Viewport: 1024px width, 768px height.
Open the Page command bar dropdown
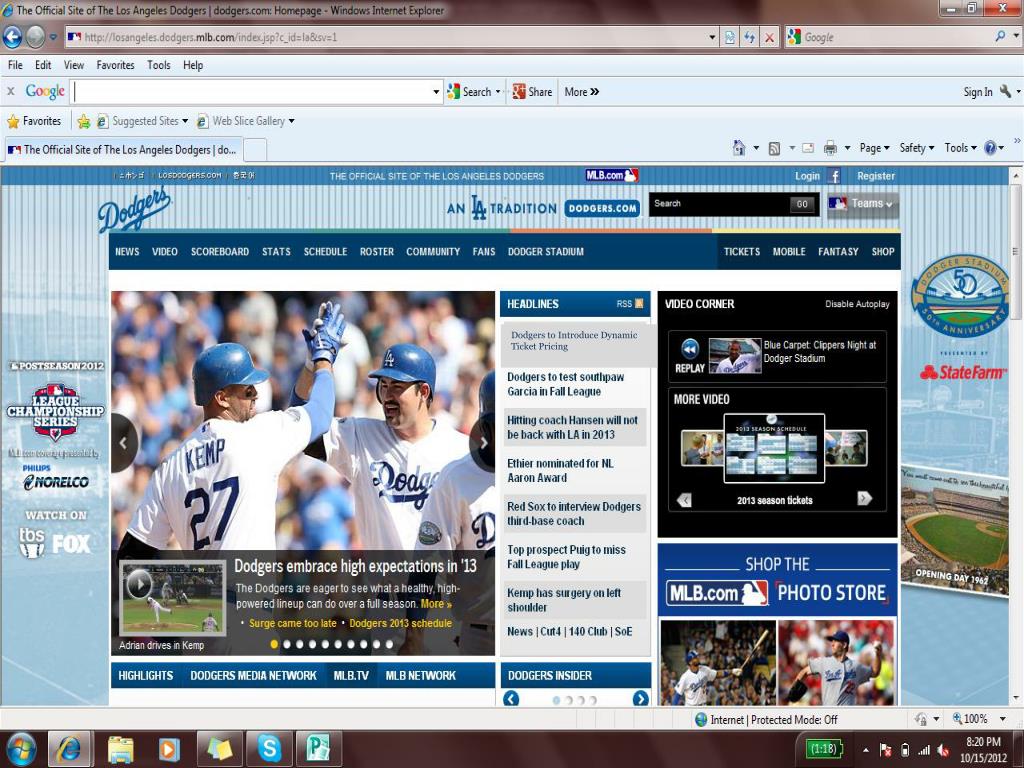click(874, 148)
